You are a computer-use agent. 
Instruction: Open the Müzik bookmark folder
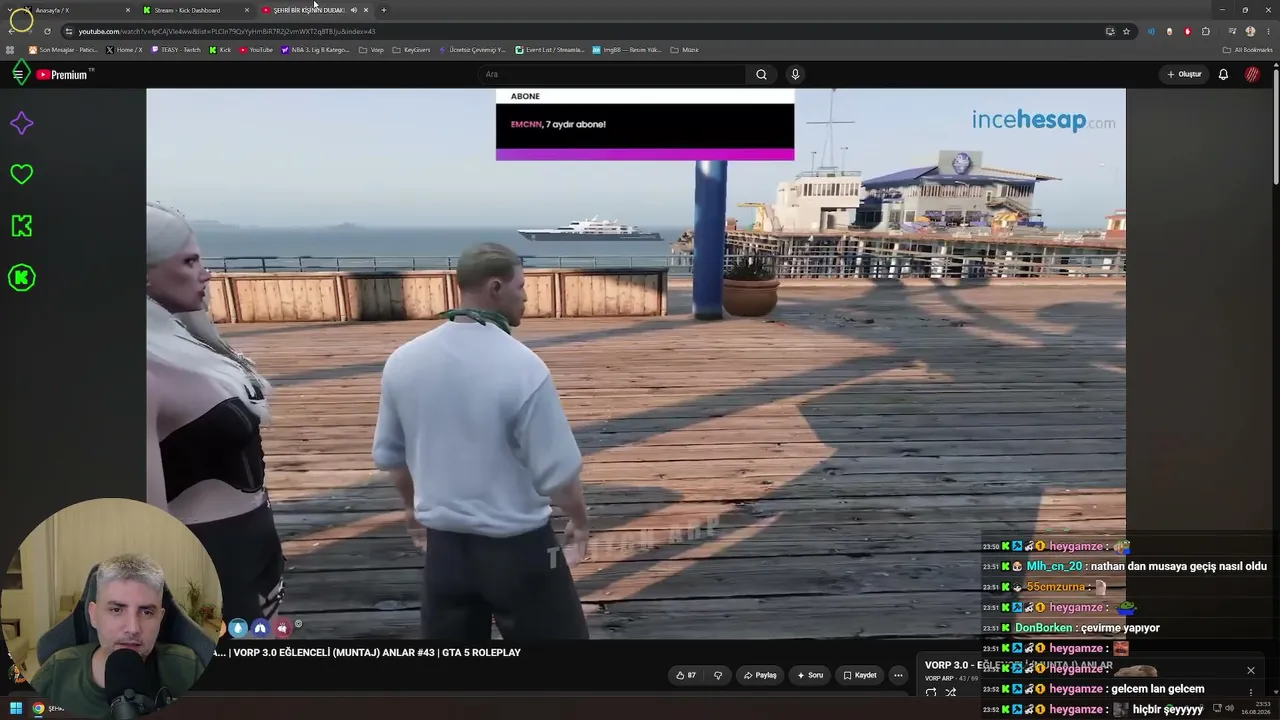685,50
